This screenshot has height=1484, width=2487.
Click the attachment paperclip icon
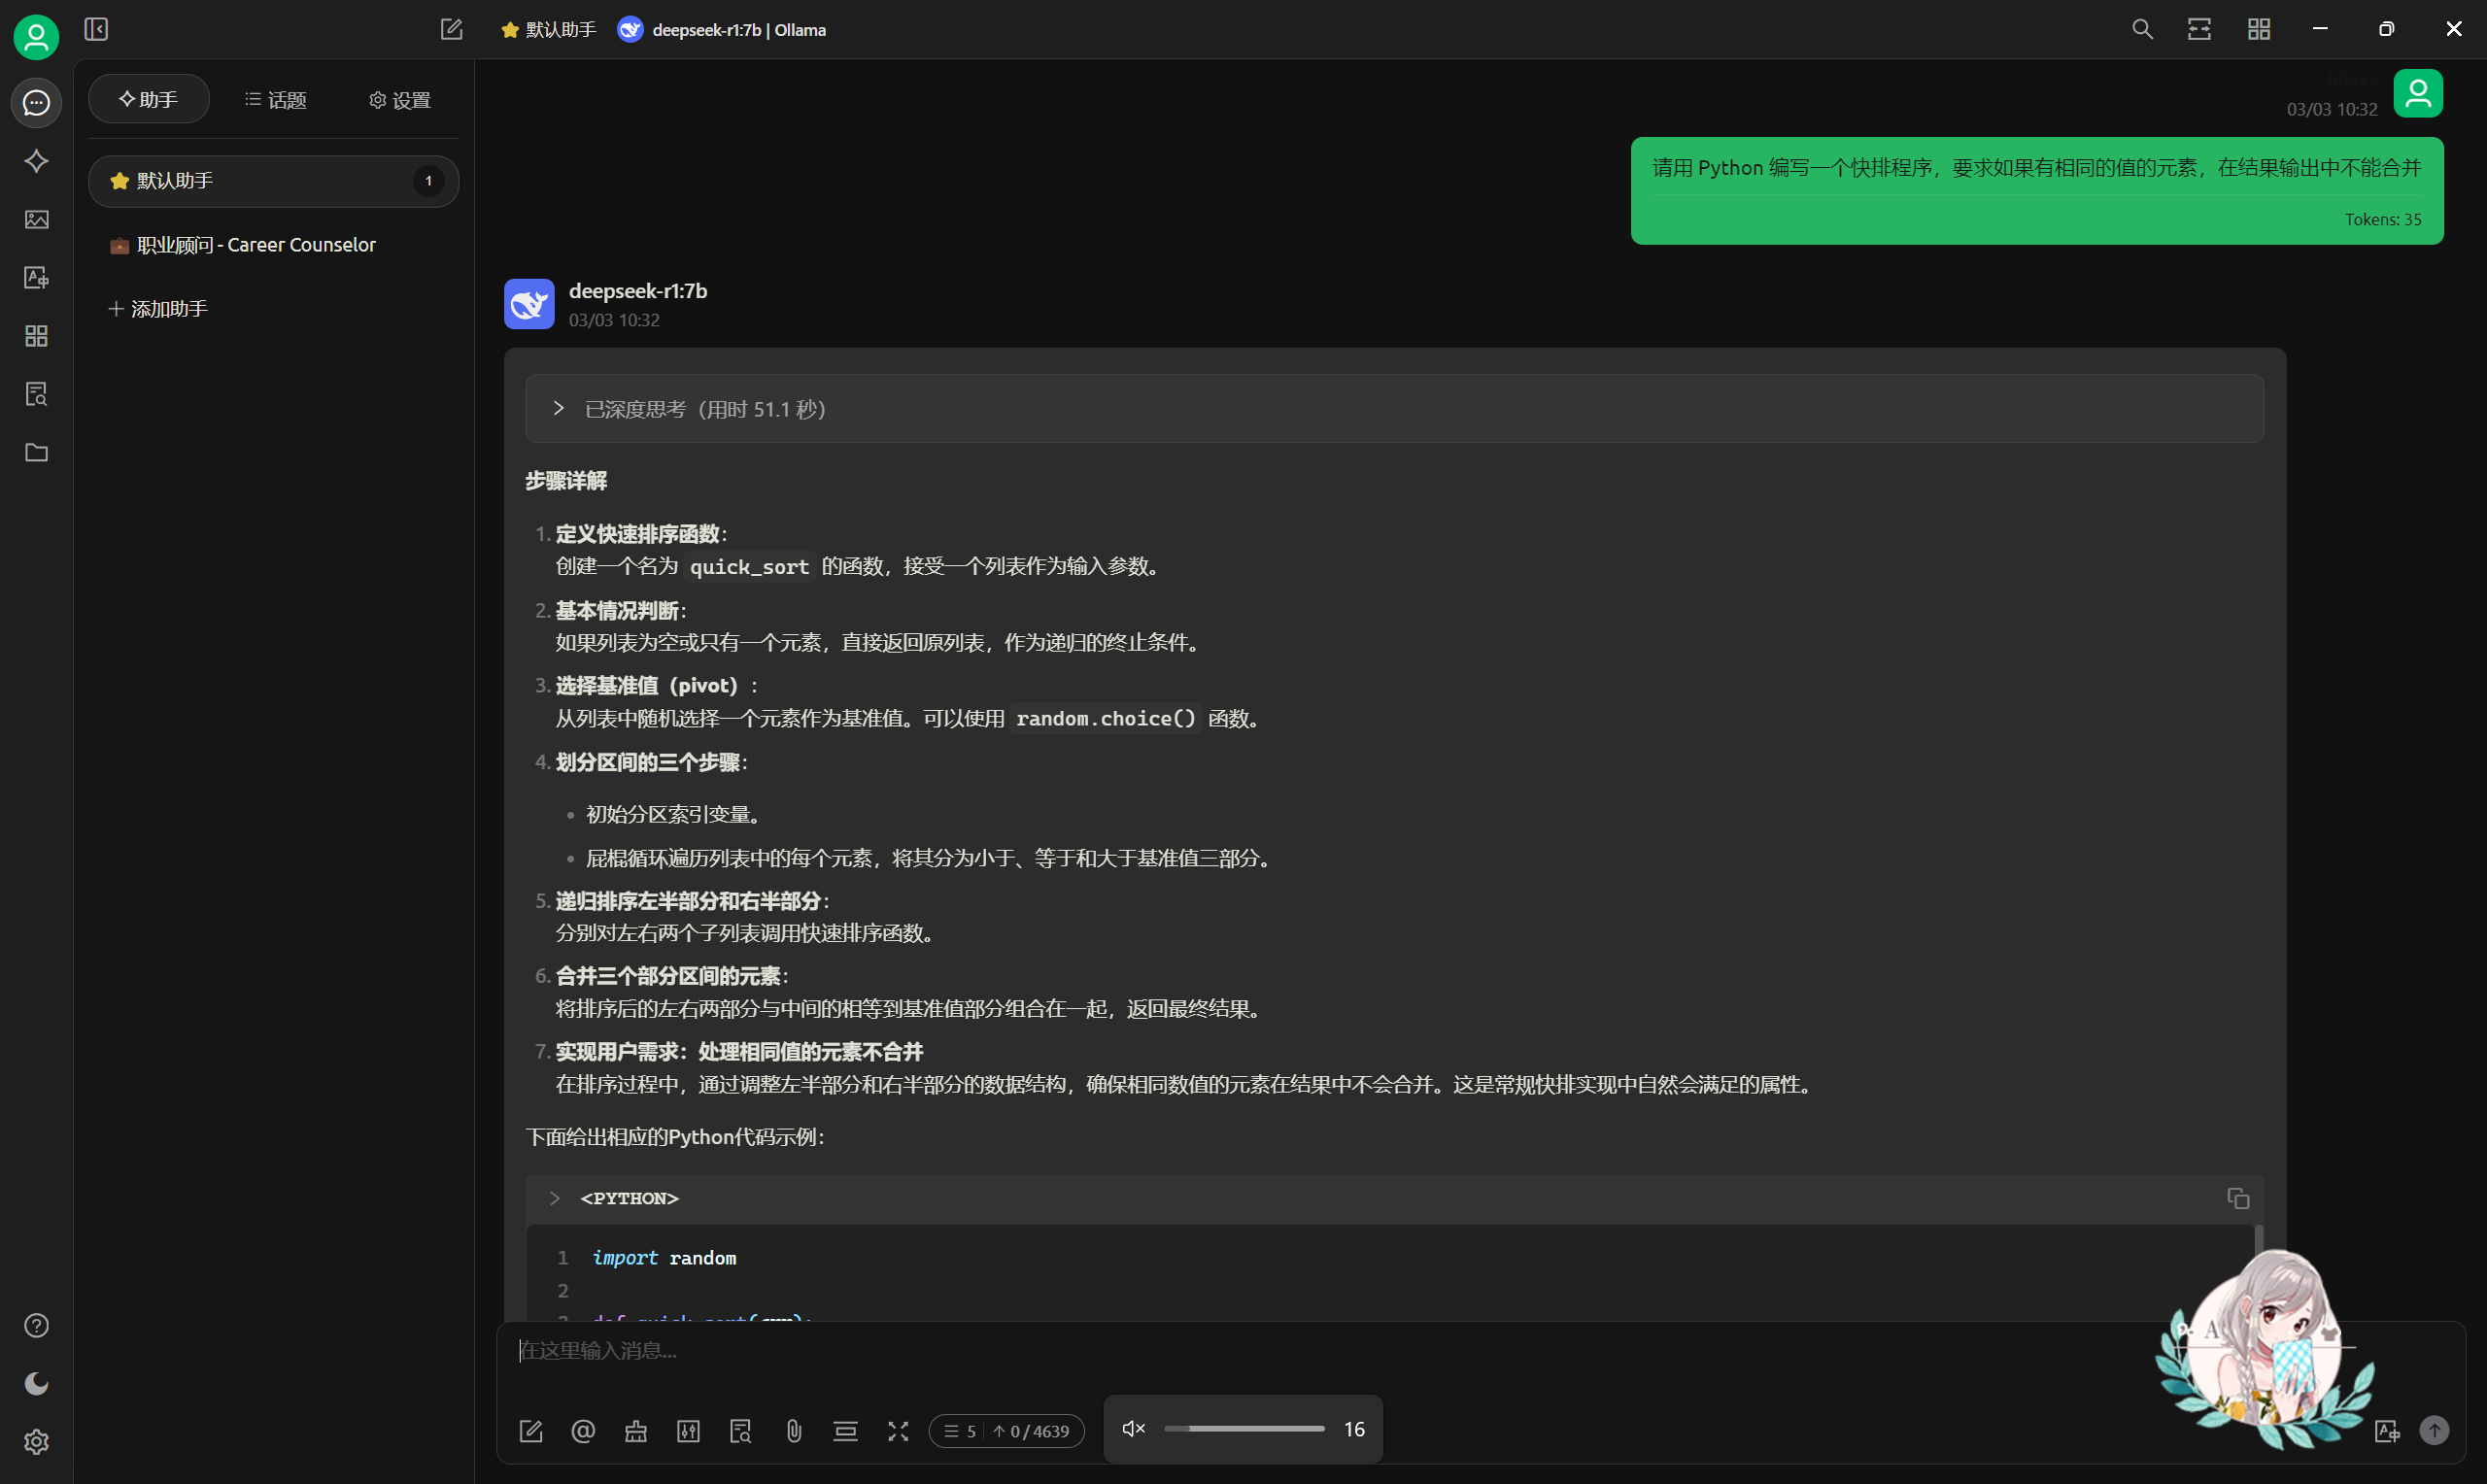(793, 1431)
